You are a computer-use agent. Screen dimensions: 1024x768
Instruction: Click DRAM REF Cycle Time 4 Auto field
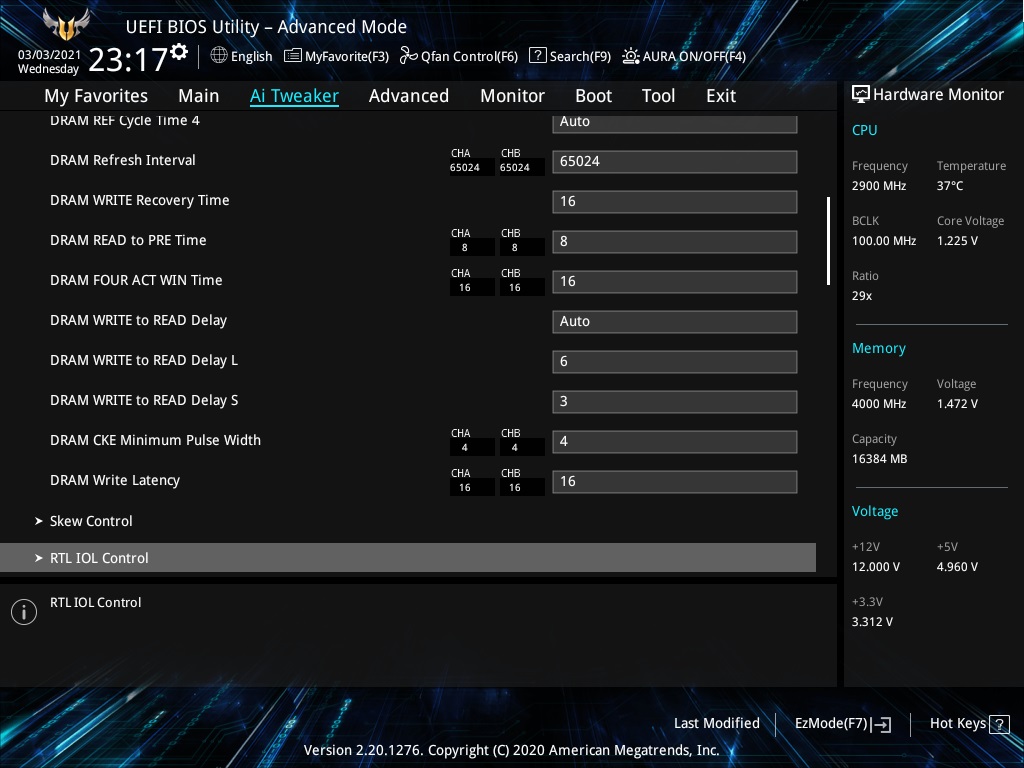pos(675,123)
